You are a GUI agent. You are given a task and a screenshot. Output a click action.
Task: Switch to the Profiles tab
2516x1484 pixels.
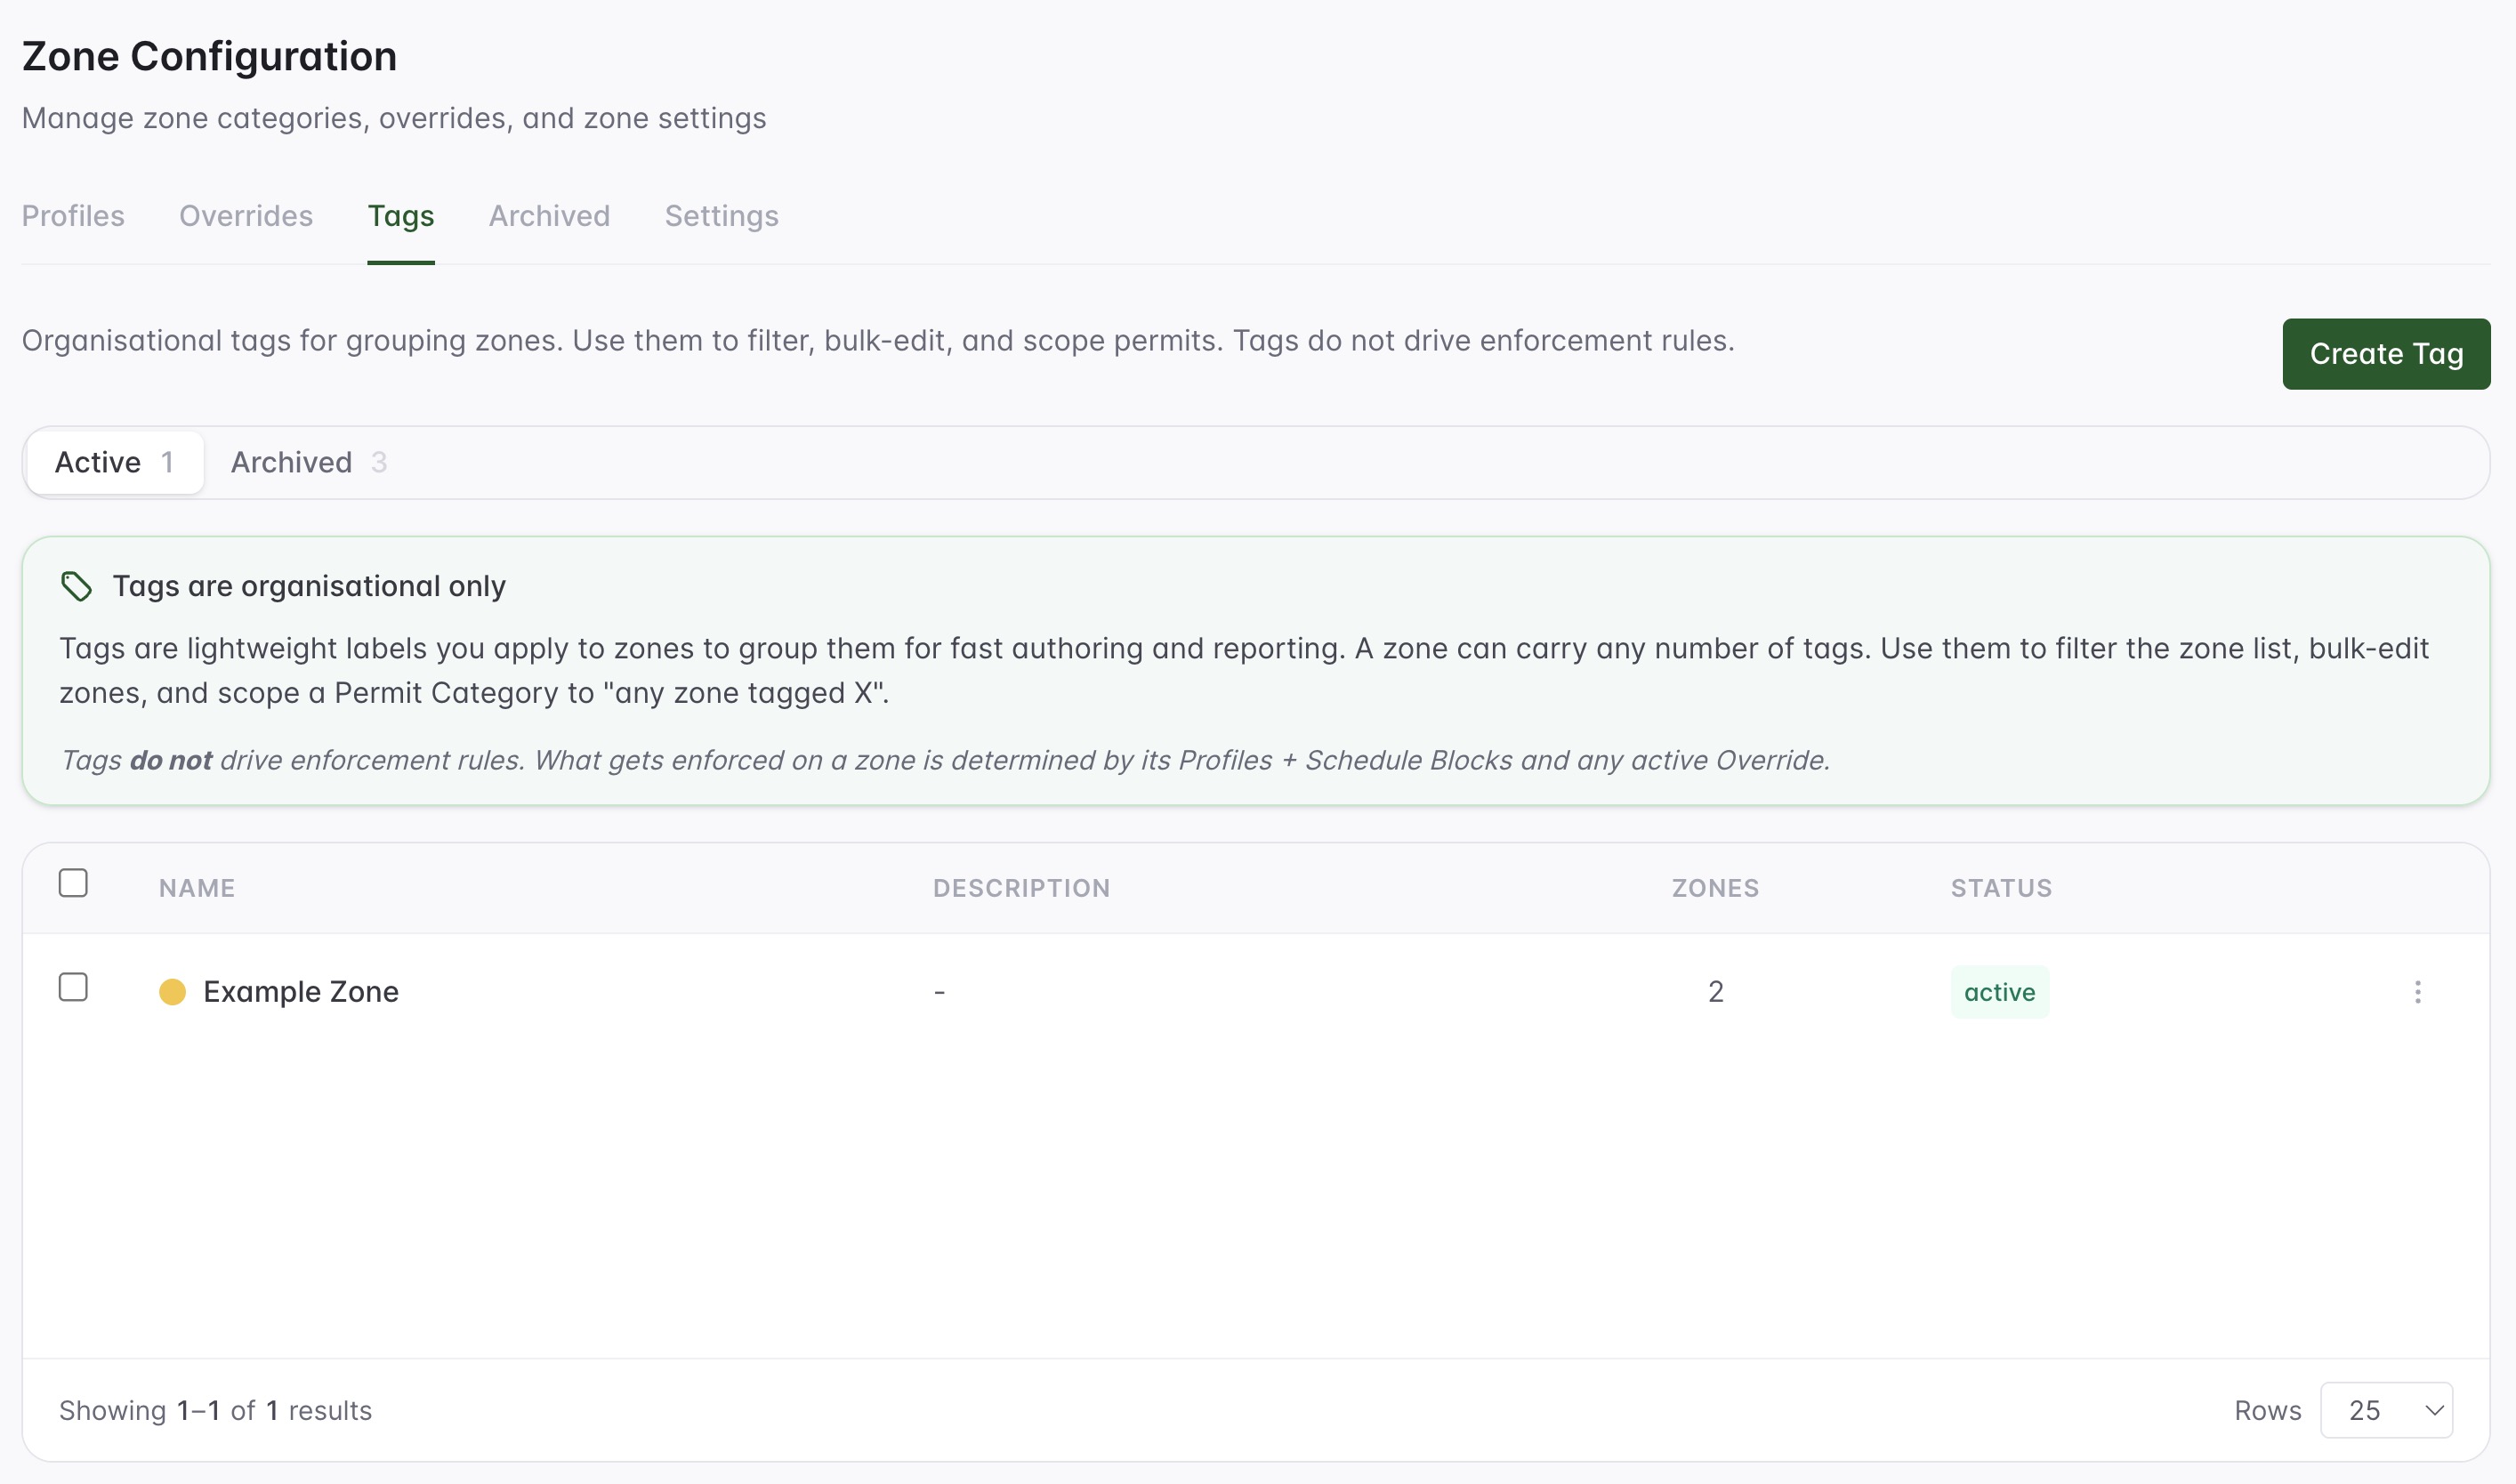73,216
